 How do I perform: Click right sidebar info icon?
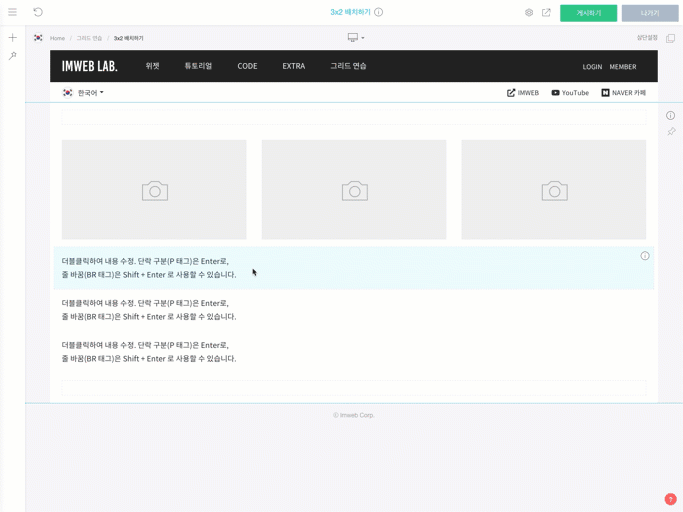(x=670, y=115)
